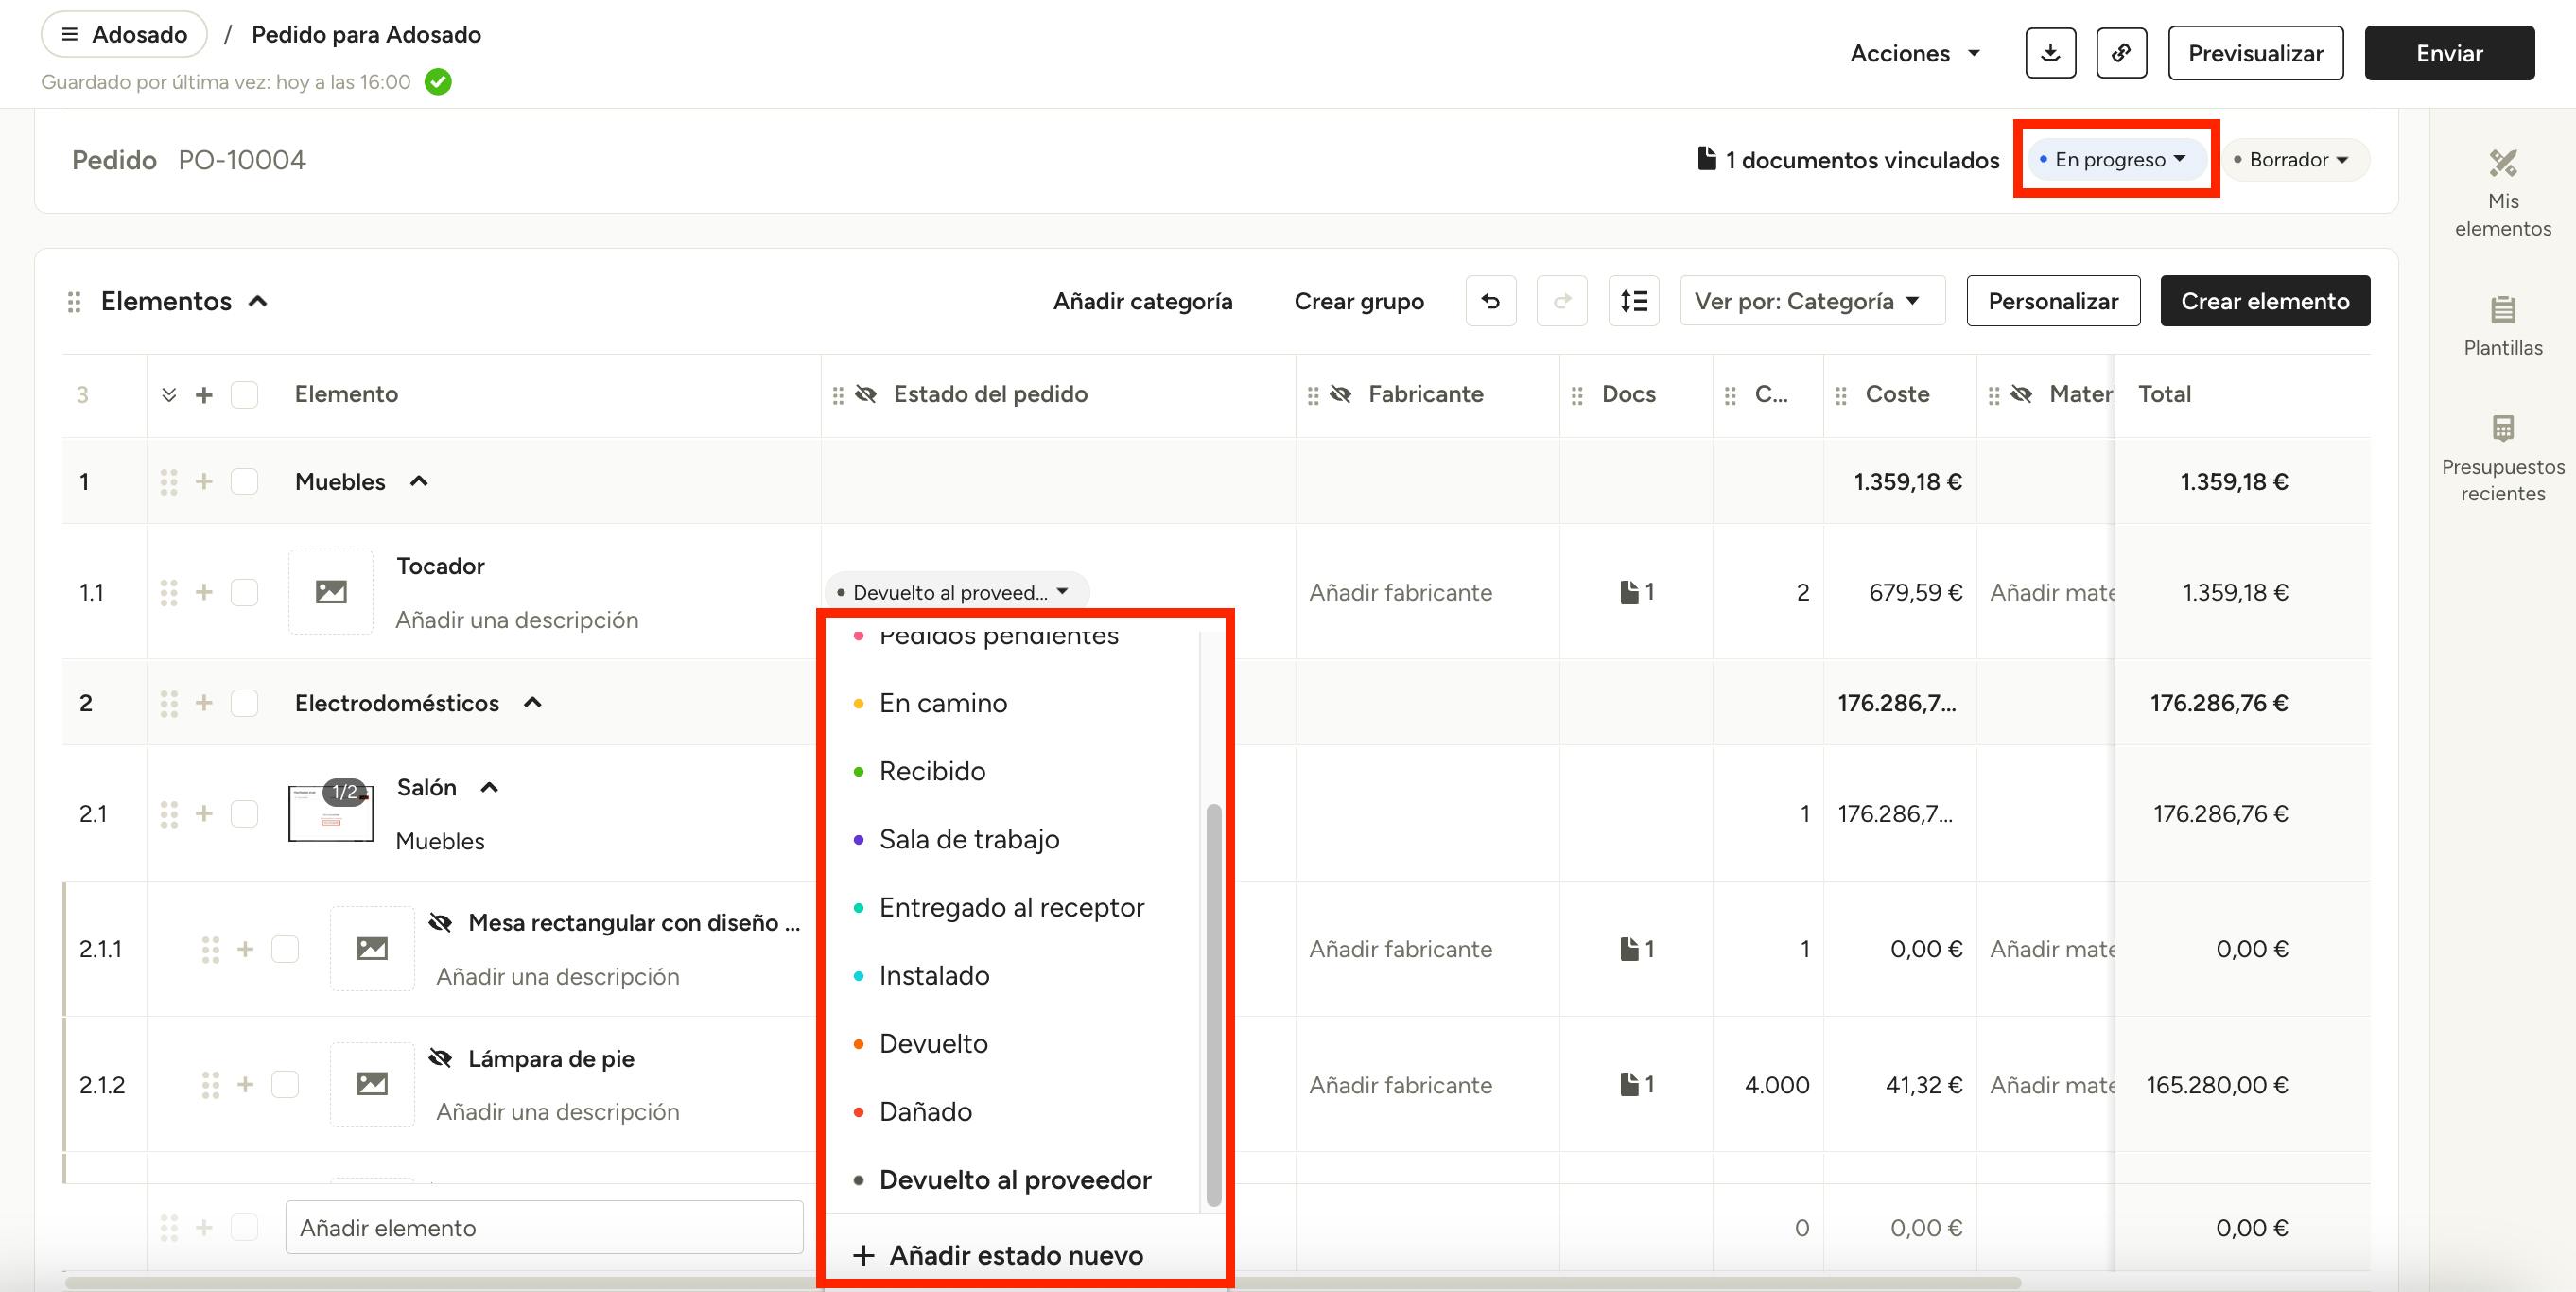
Task: Choose Instalado from status list
Action: point(933,975)
